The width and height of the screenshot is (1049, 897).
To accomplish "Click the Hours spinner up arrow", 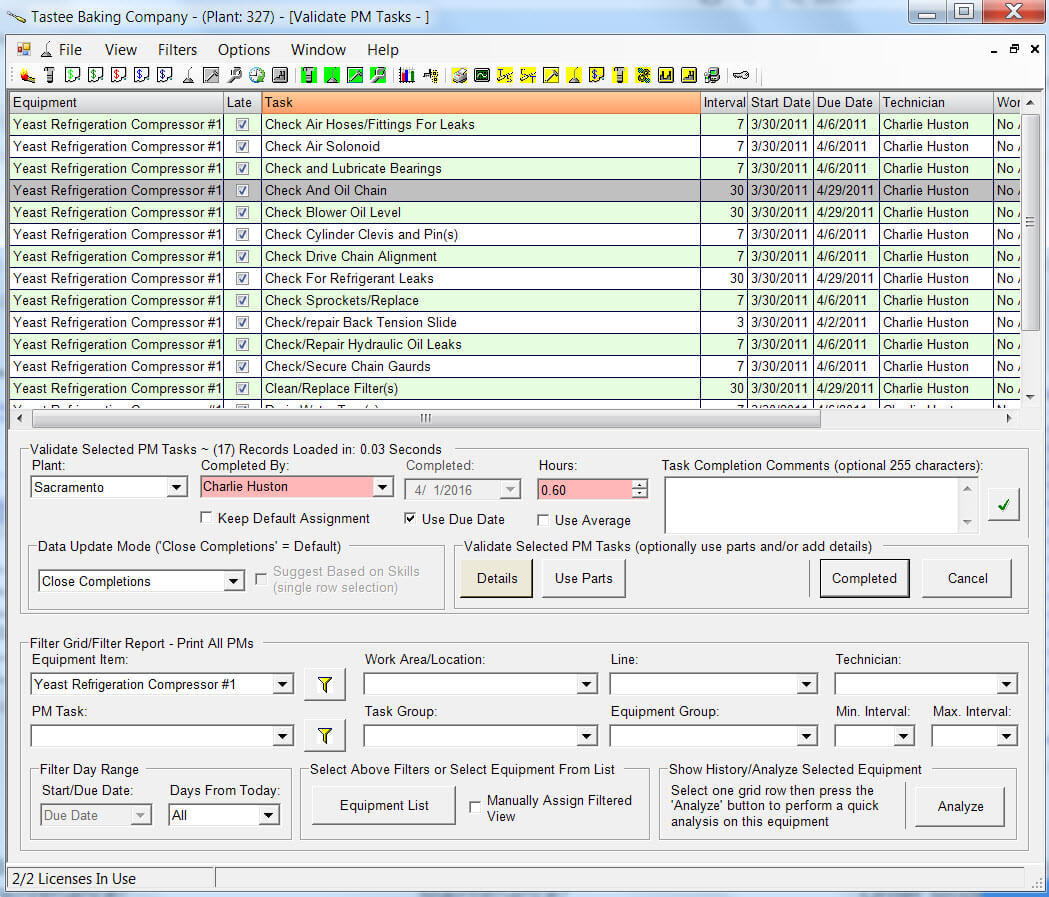I will coord(640,485).
